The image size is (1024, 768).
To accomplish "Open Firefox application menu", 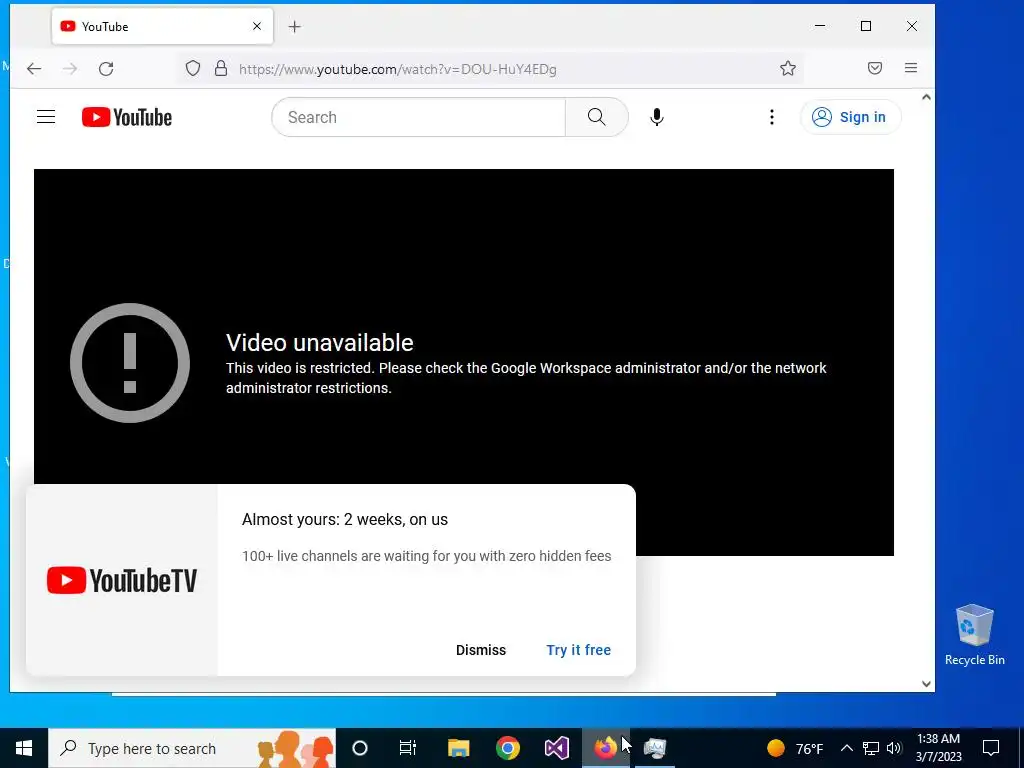I will tap(911, 68).
